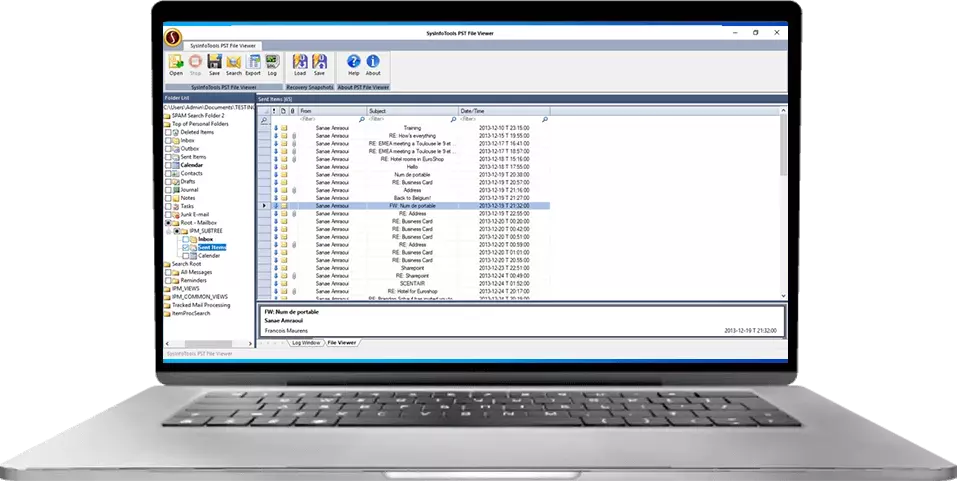
Task: Select the Reminders folder
Action: pos(193,280)
